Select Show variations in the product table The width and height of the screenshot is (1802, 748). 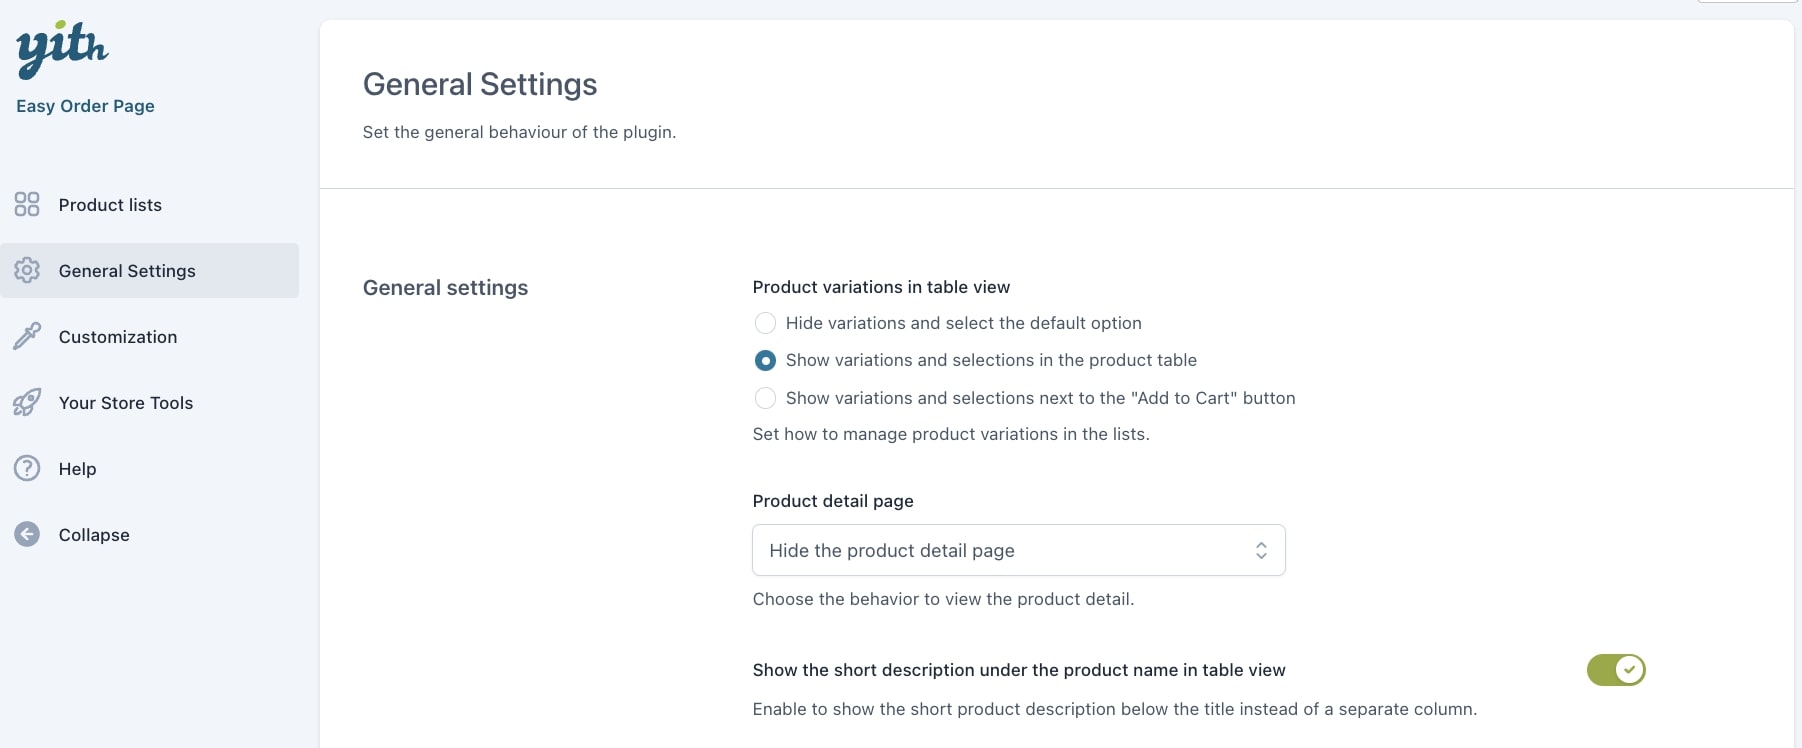coord(765,360)
